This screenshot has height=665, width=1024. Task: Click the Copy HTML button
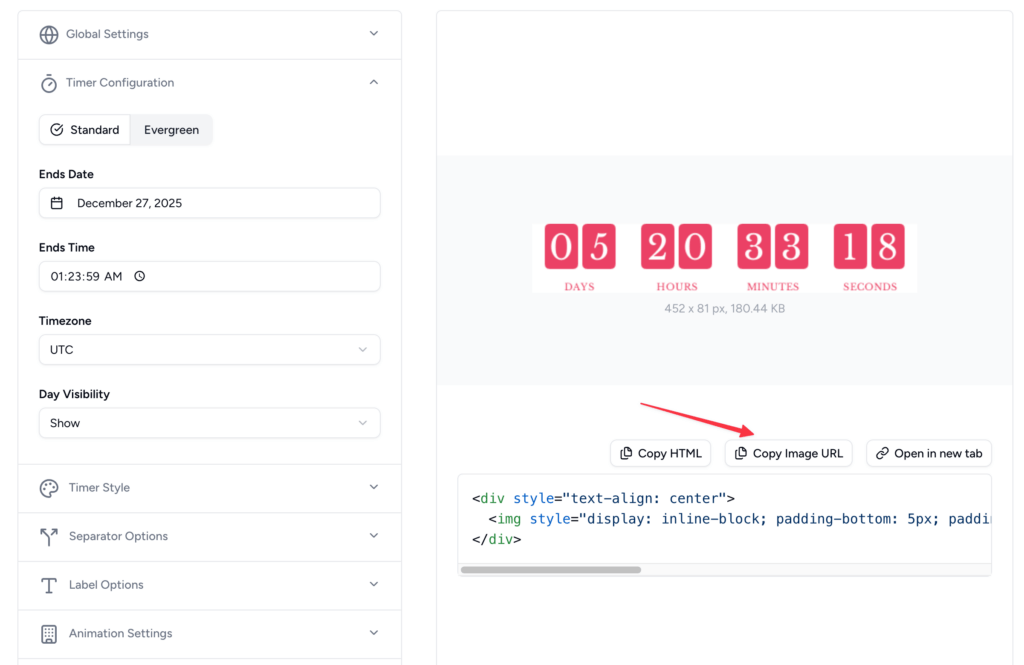tap(660, 453)
